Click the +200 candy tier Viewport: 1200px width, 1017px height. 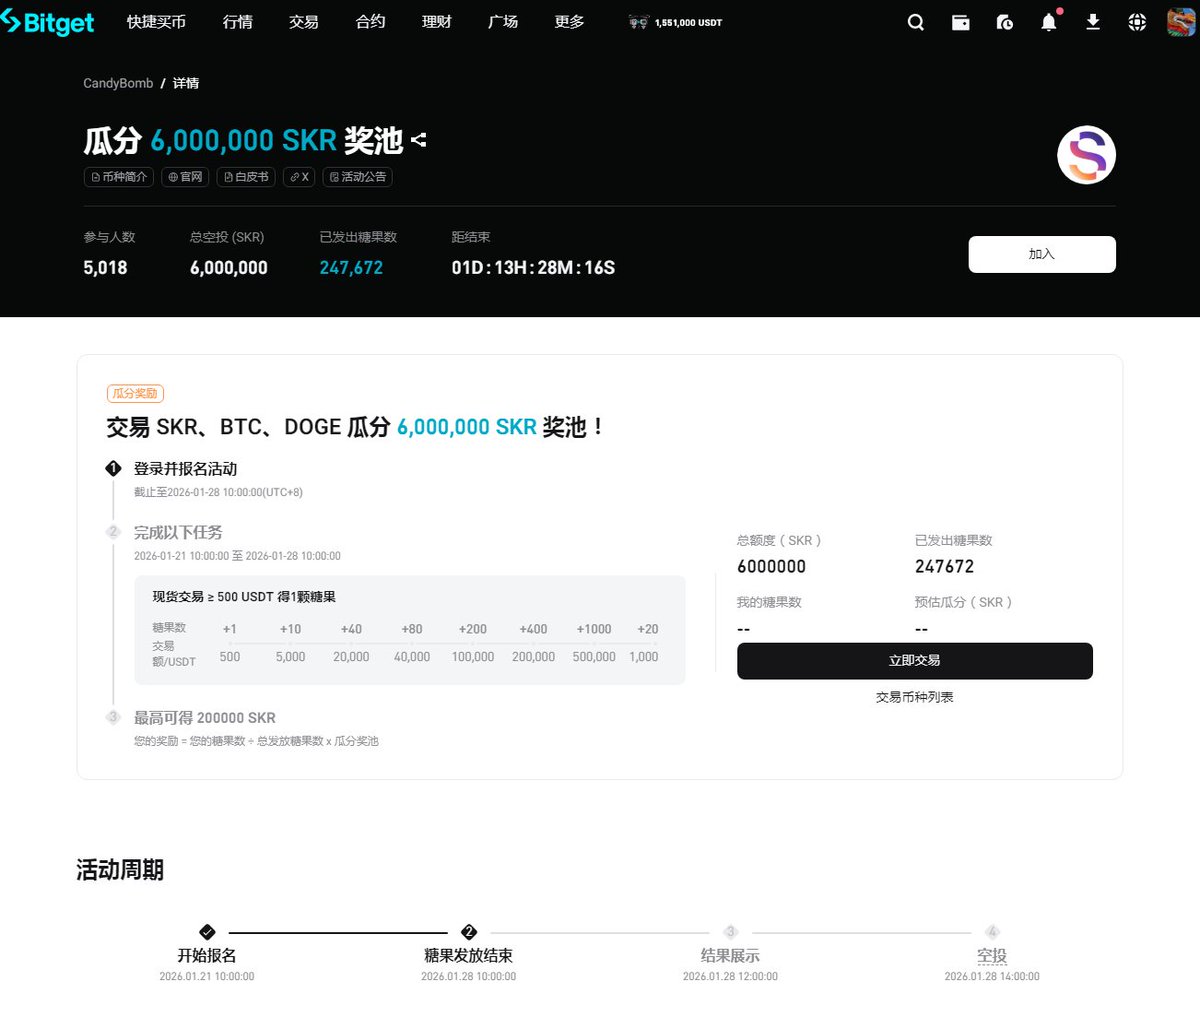tap(473, 629)
